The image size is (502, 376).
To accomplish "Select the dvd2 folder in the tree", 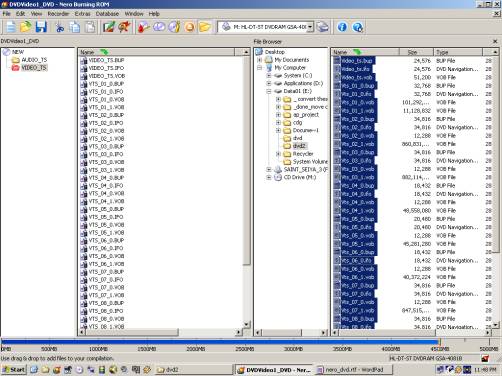I will [299, 146].
